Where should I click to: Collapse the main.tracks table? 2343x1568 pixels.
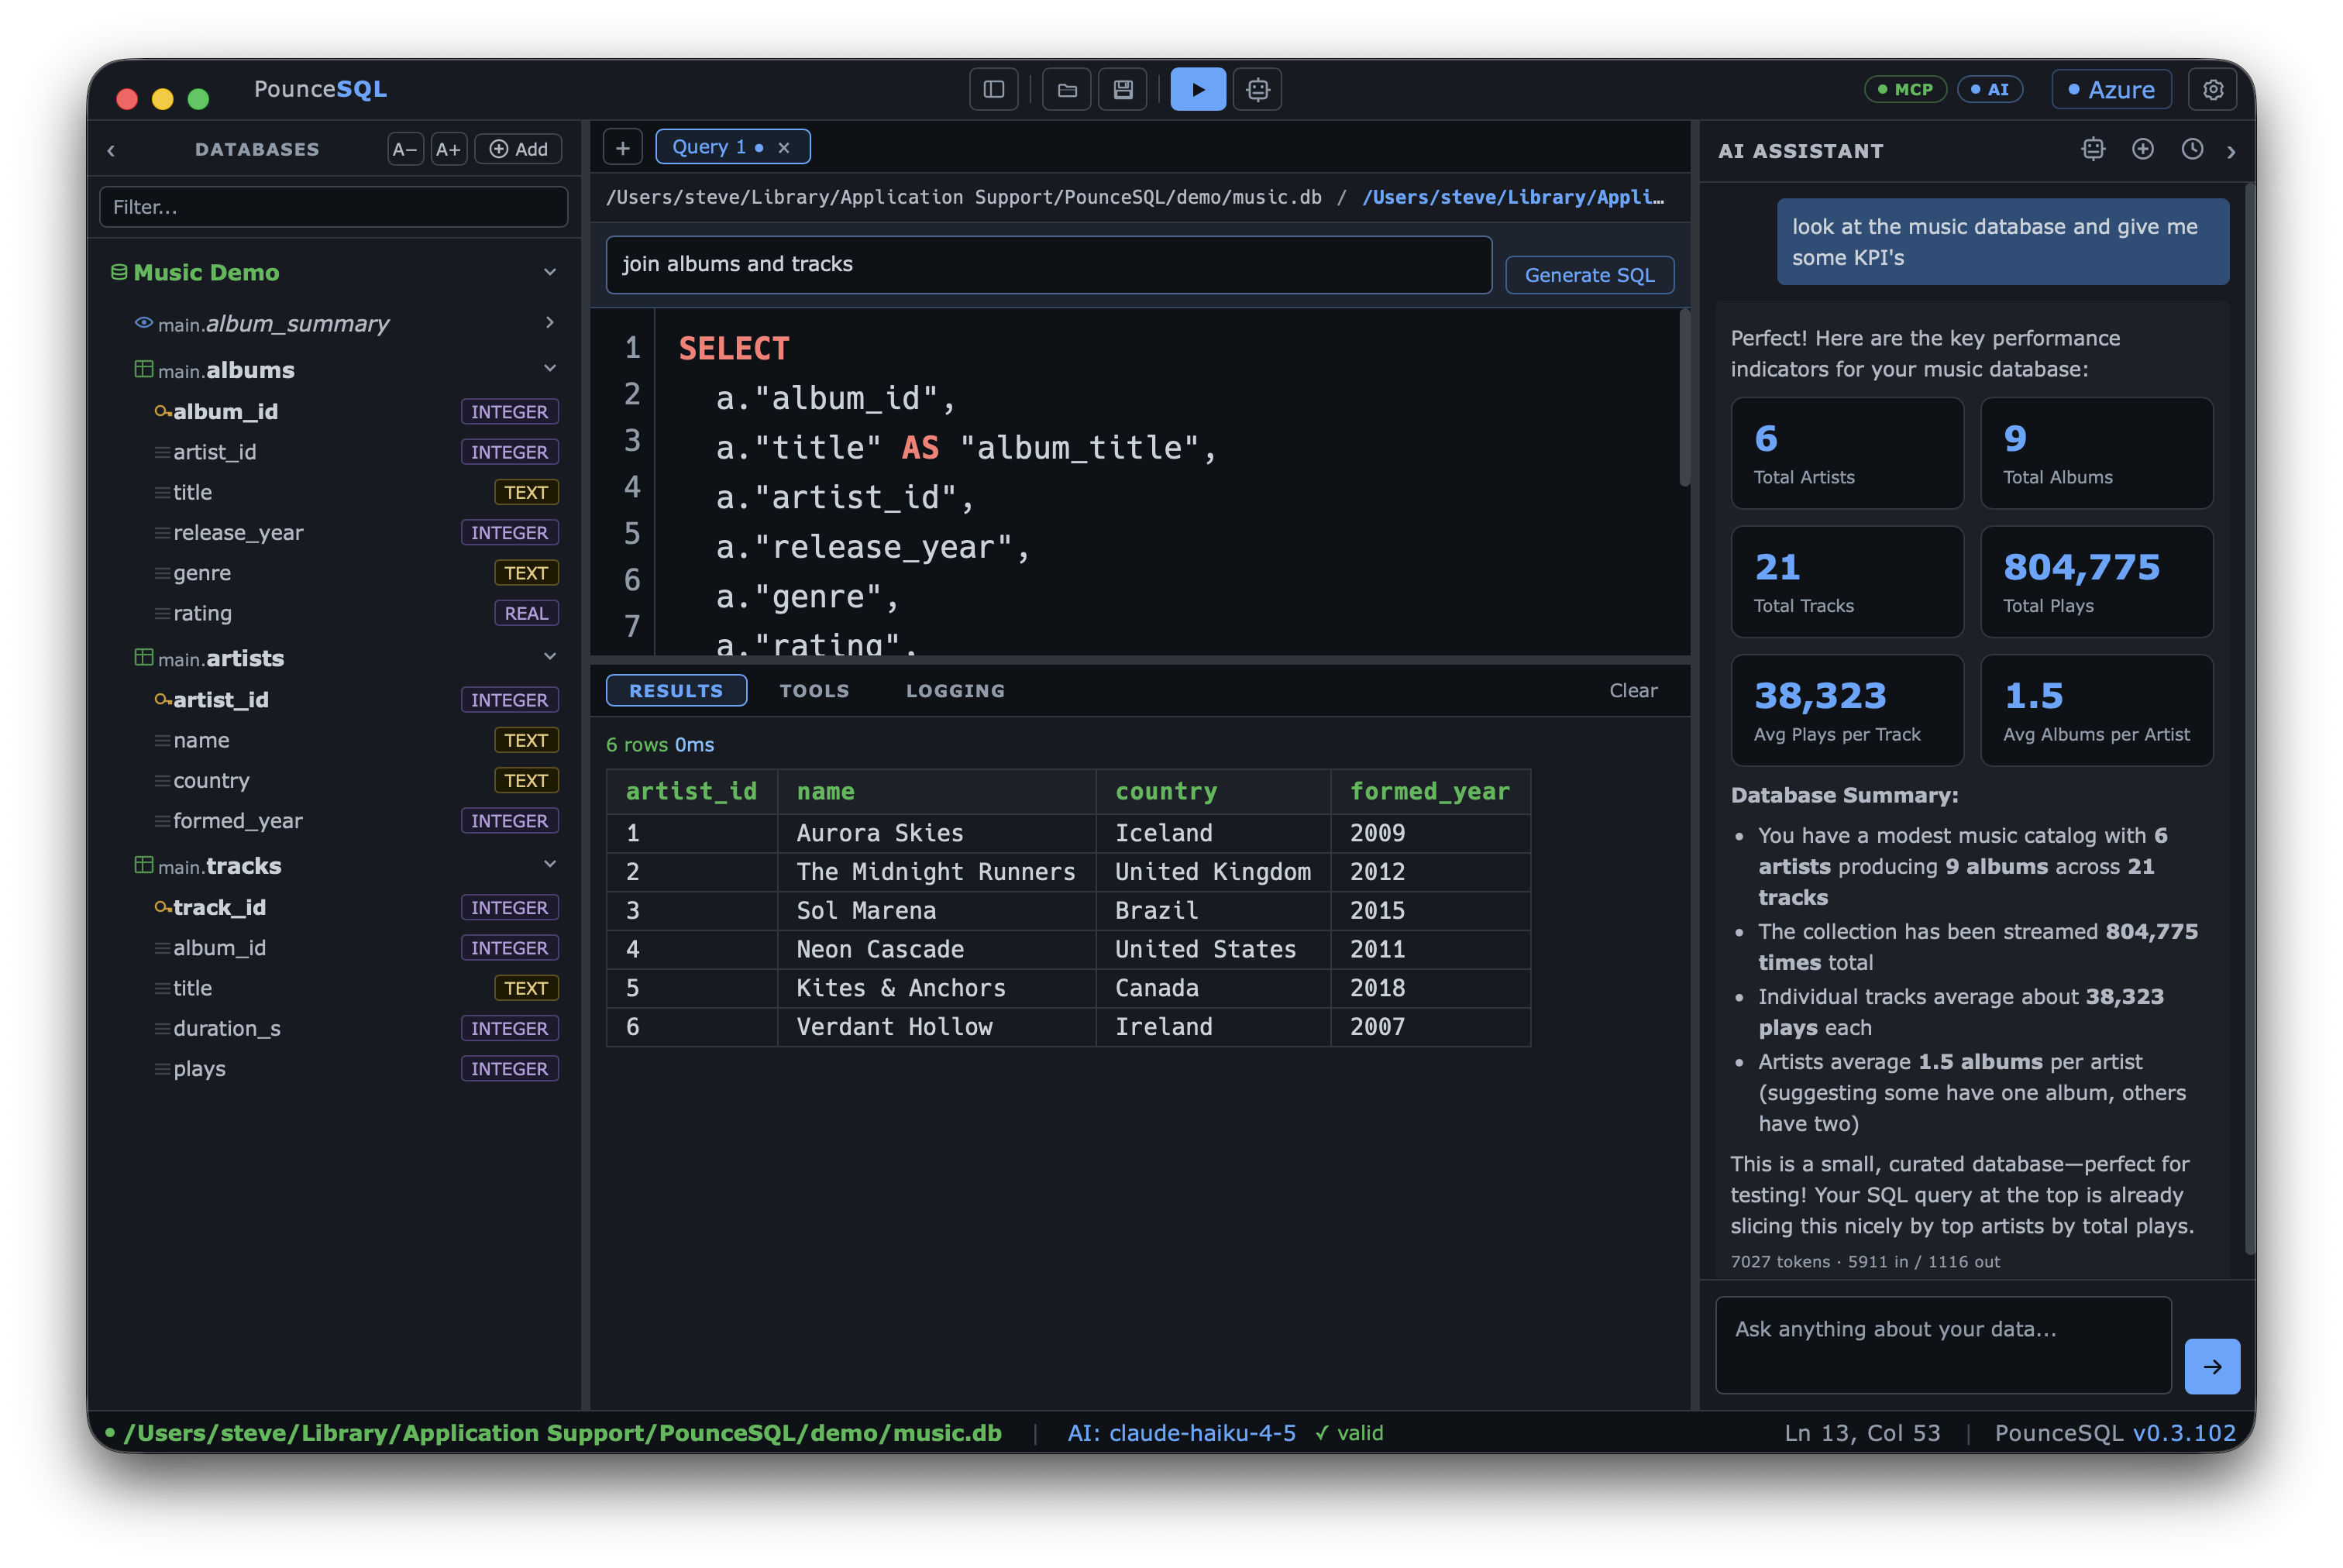pyautogui.click(x=550, y=864)
